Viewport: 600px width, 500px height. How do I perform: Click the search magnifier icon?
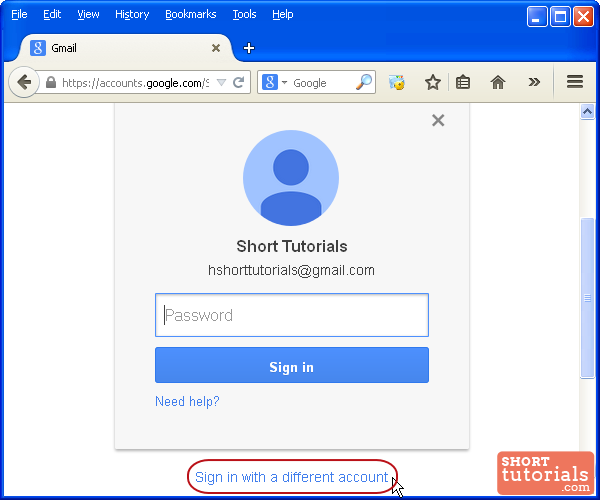click(364, 83)
